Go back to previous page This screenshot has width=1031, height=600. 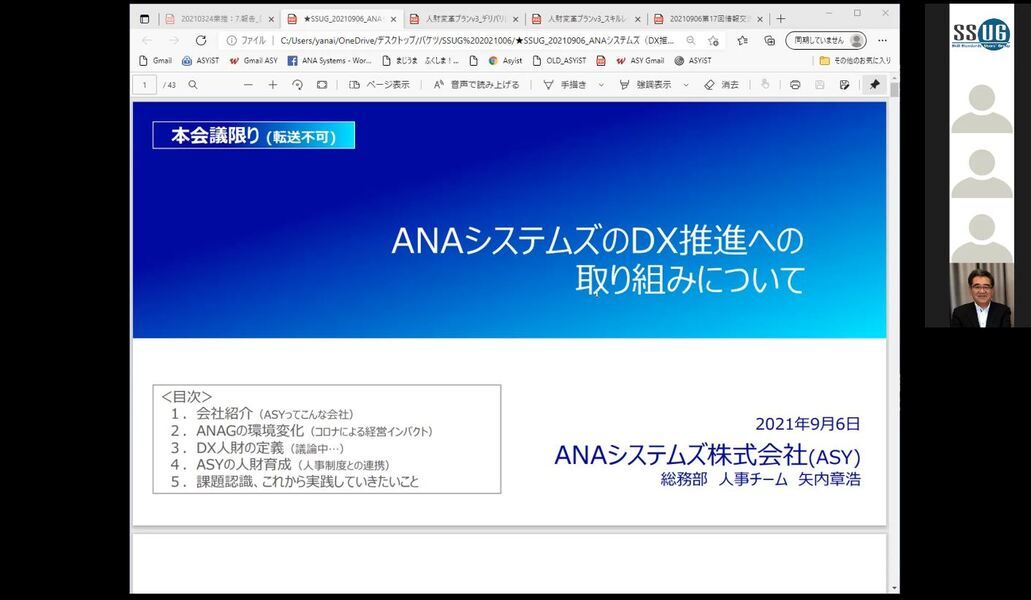tap(147, 40)
